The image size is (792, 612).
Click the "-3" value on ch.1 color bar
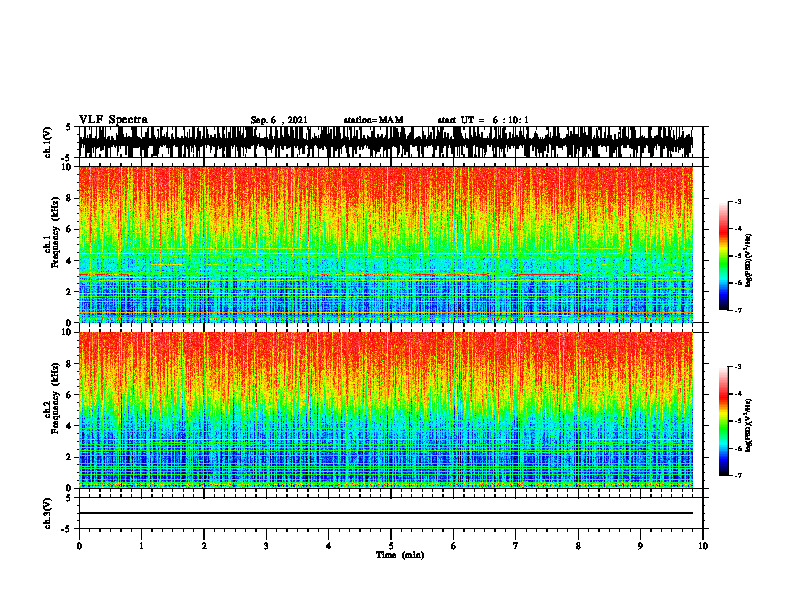coord(738,201)
